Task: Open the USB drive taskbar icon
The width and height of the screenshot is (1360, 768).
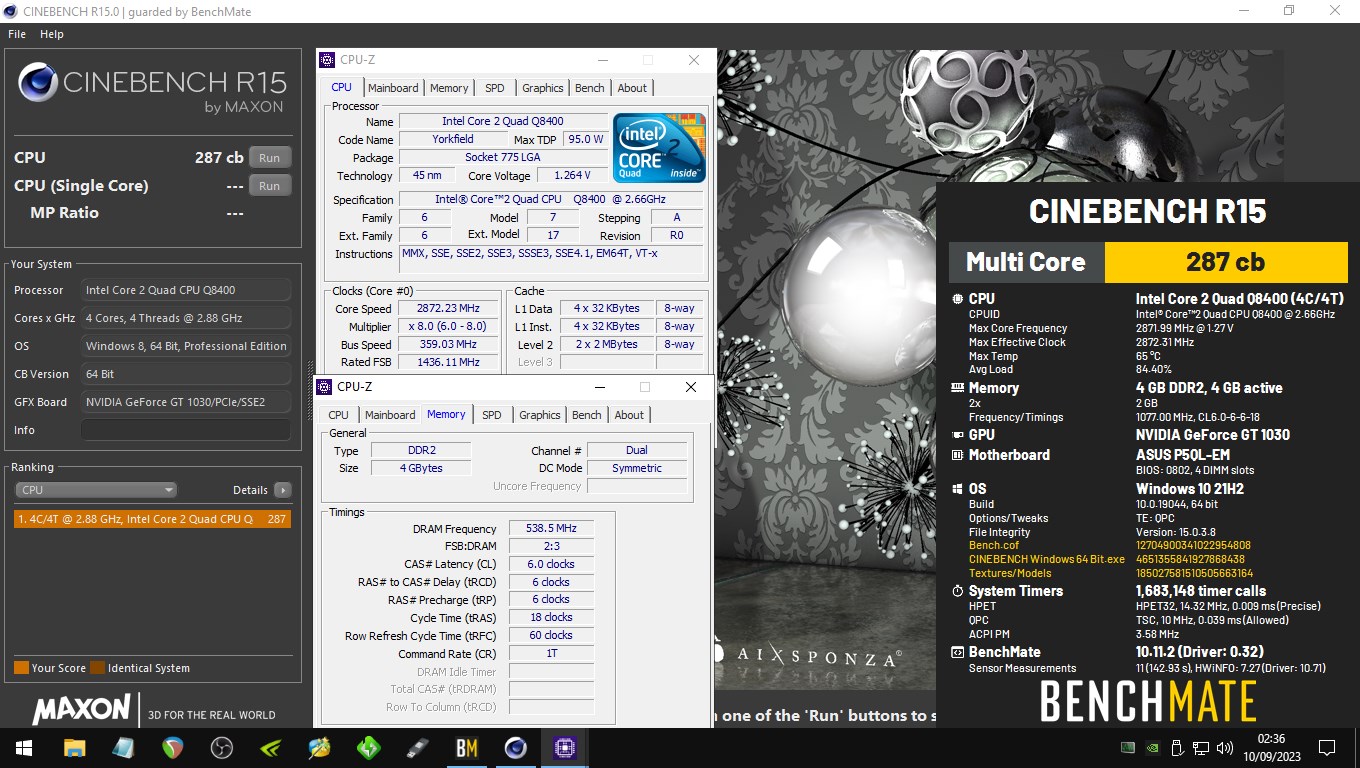Action: [418, 747]
